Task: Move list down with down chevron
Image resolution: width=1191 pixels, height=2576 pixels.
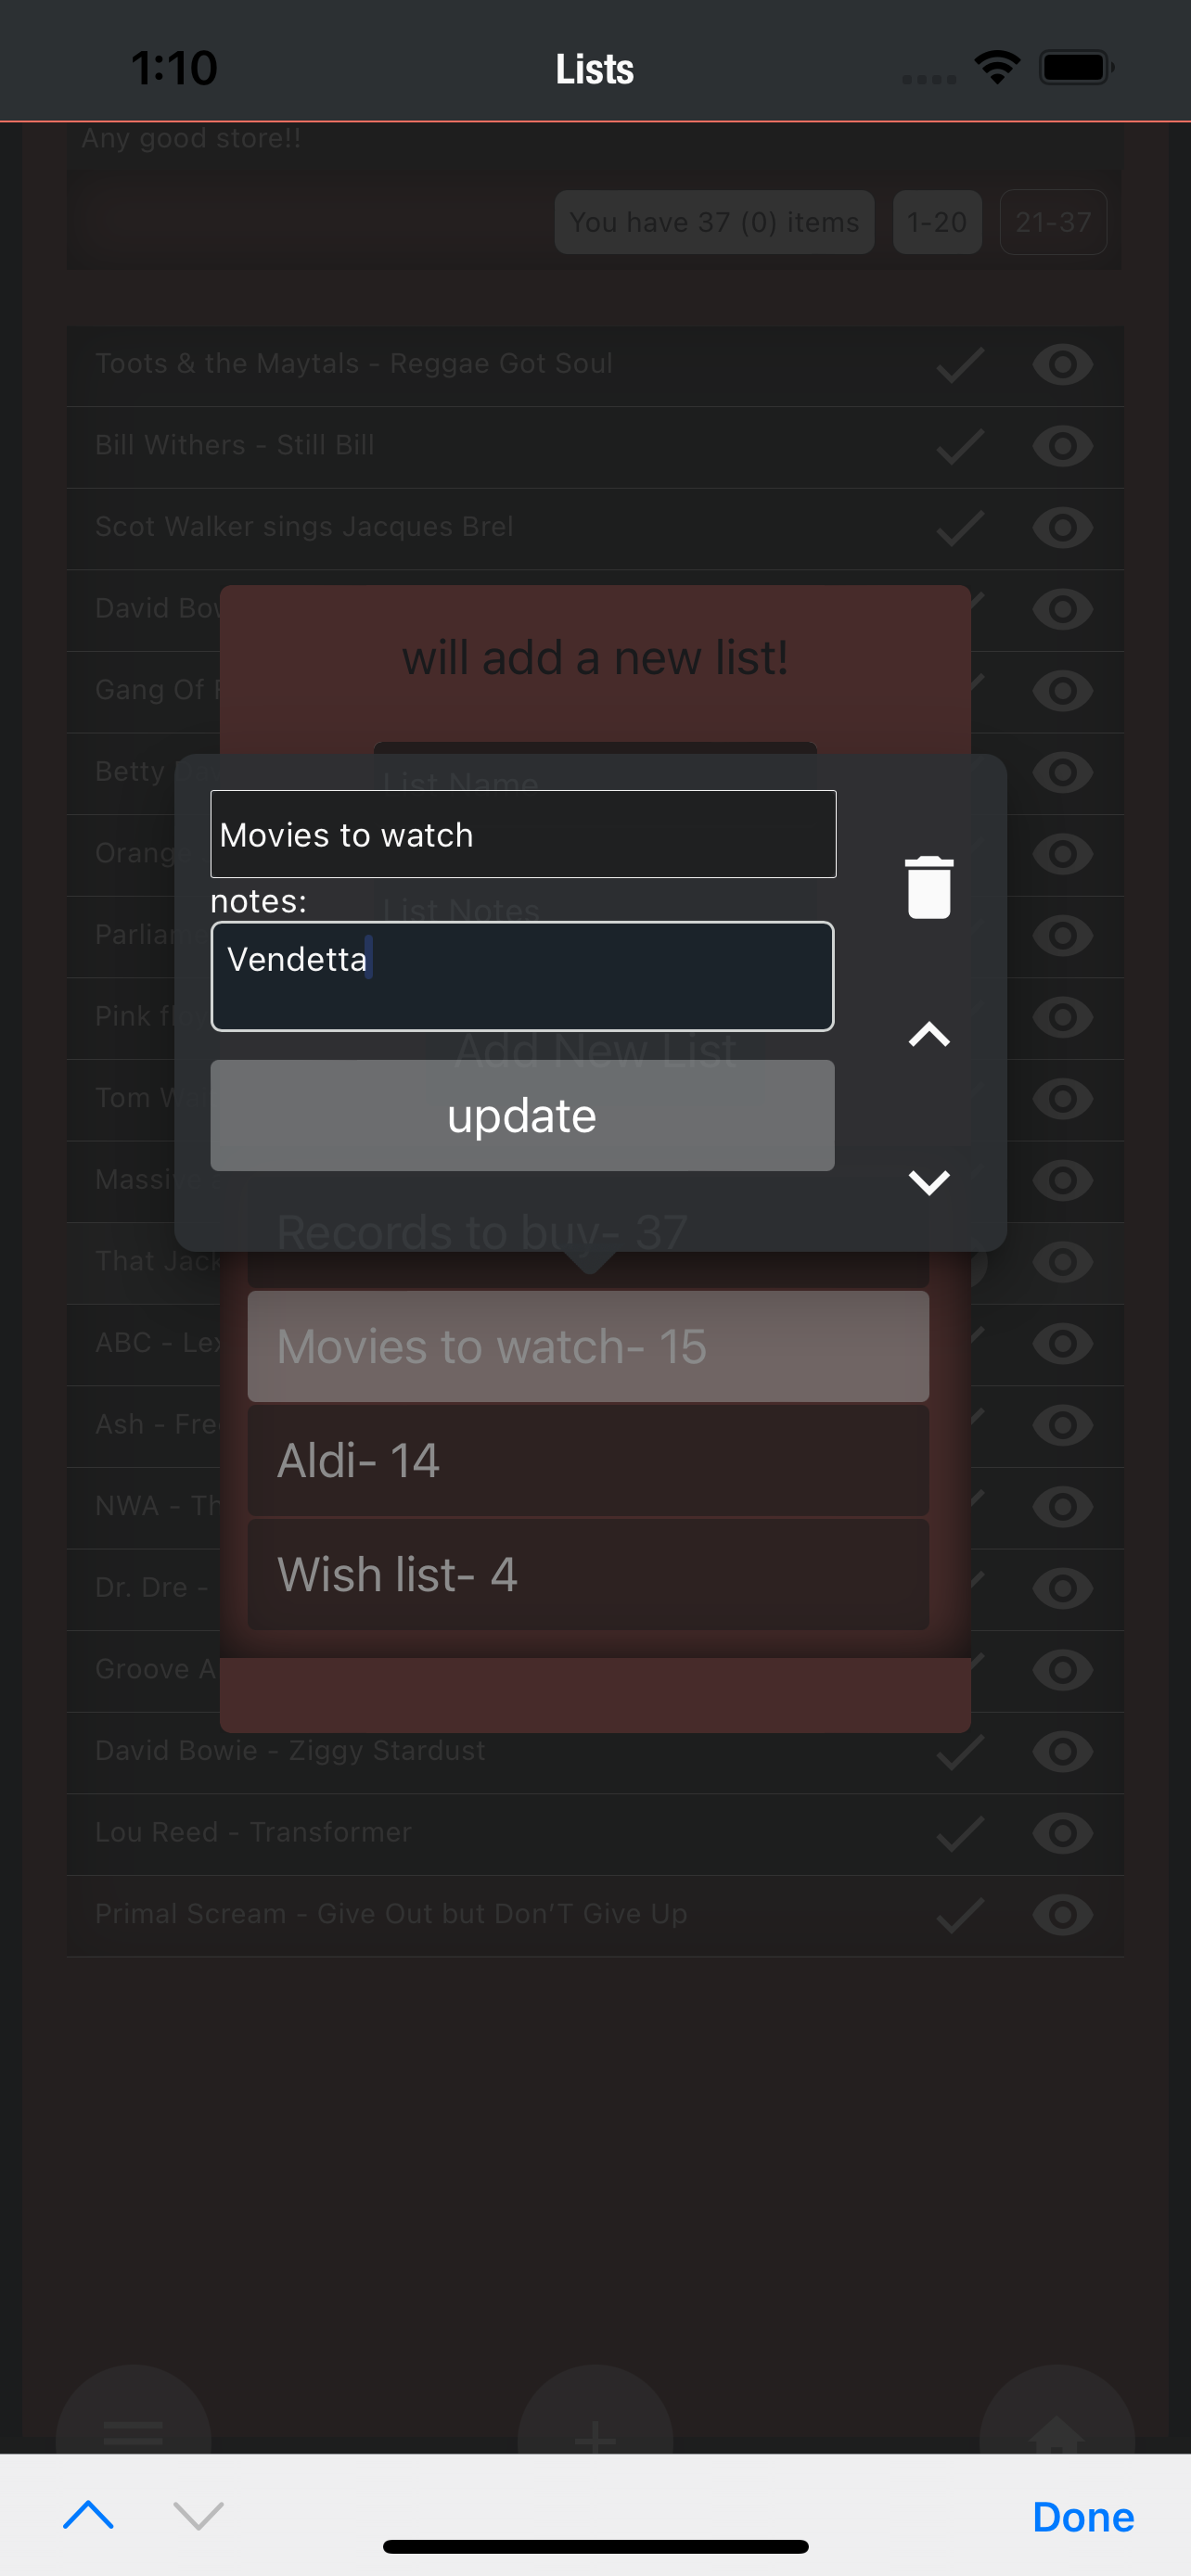Action: (929, 1182)
